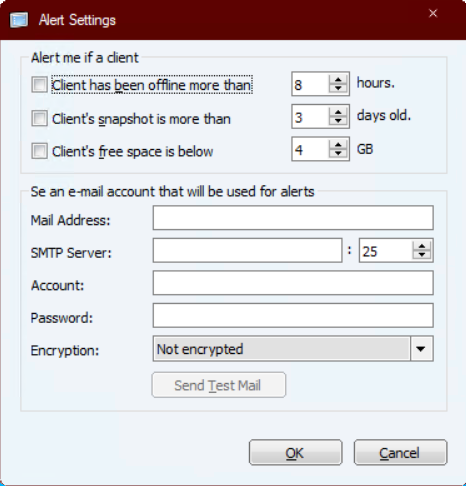Enable client offline alert checkbox
Image resolution: width=466 pixels, height=486 pixels.
[x=39, y=84]
